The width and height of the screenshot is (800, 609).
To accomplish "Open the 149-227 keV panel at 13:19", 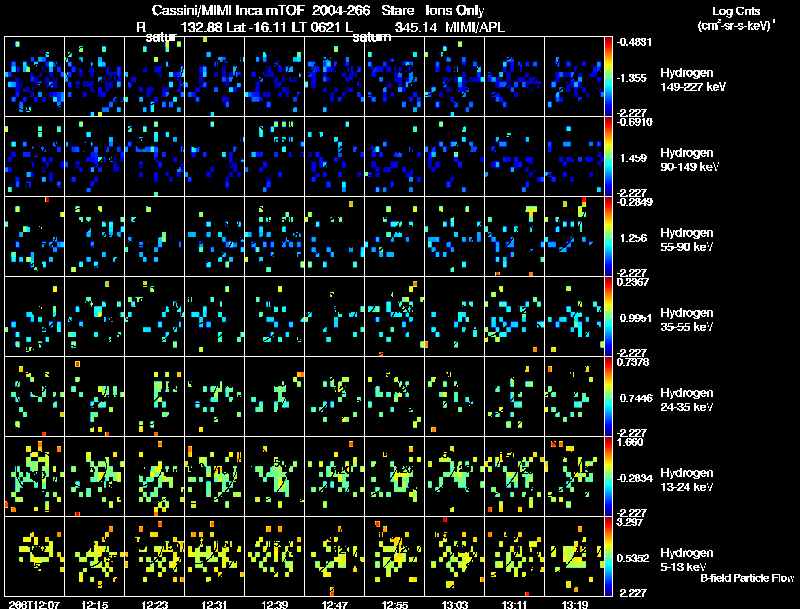I will 574,77.
